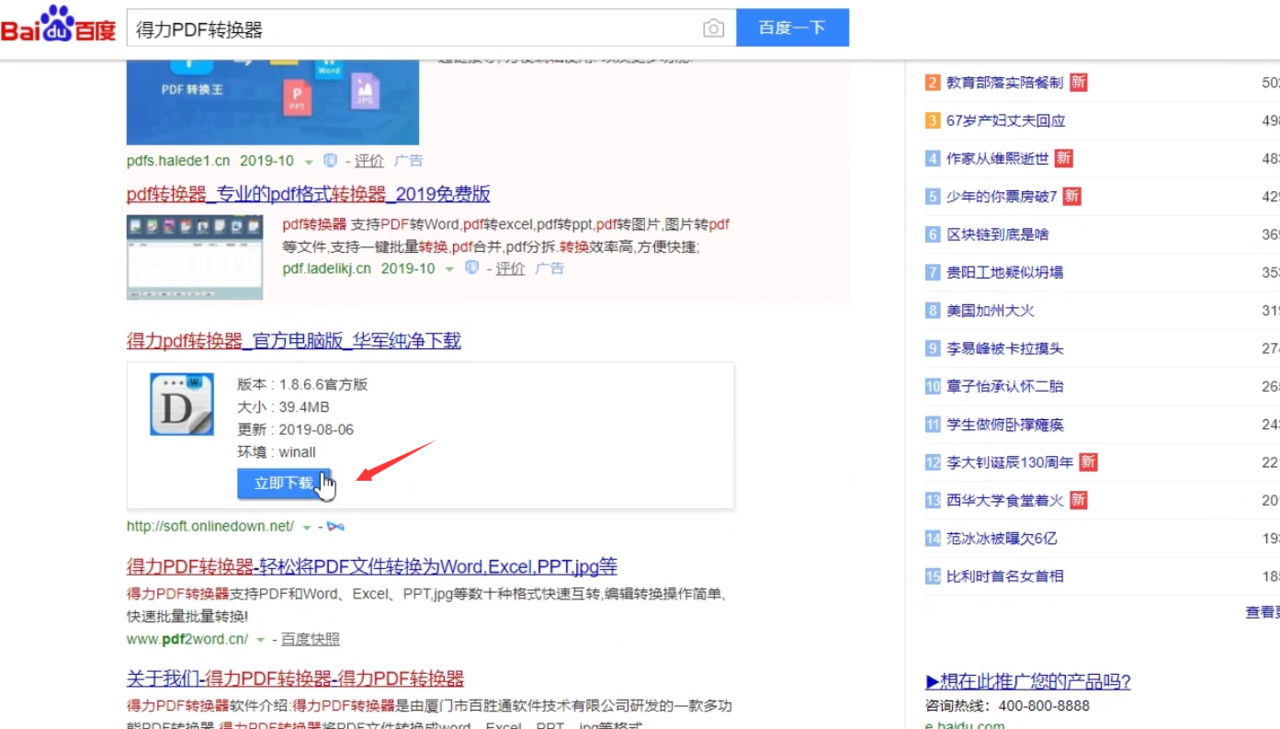Open hot search 贵阳工地疑似坍塌

pyautogui.click(x=1005, y=273)
